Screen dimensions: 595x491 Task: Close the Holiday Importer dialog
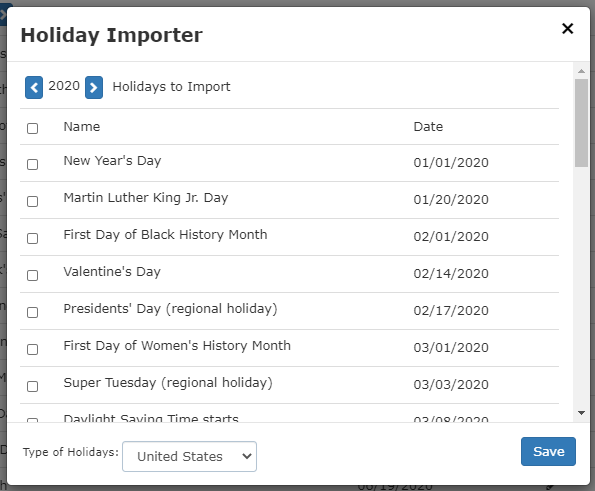pos(567,28)
